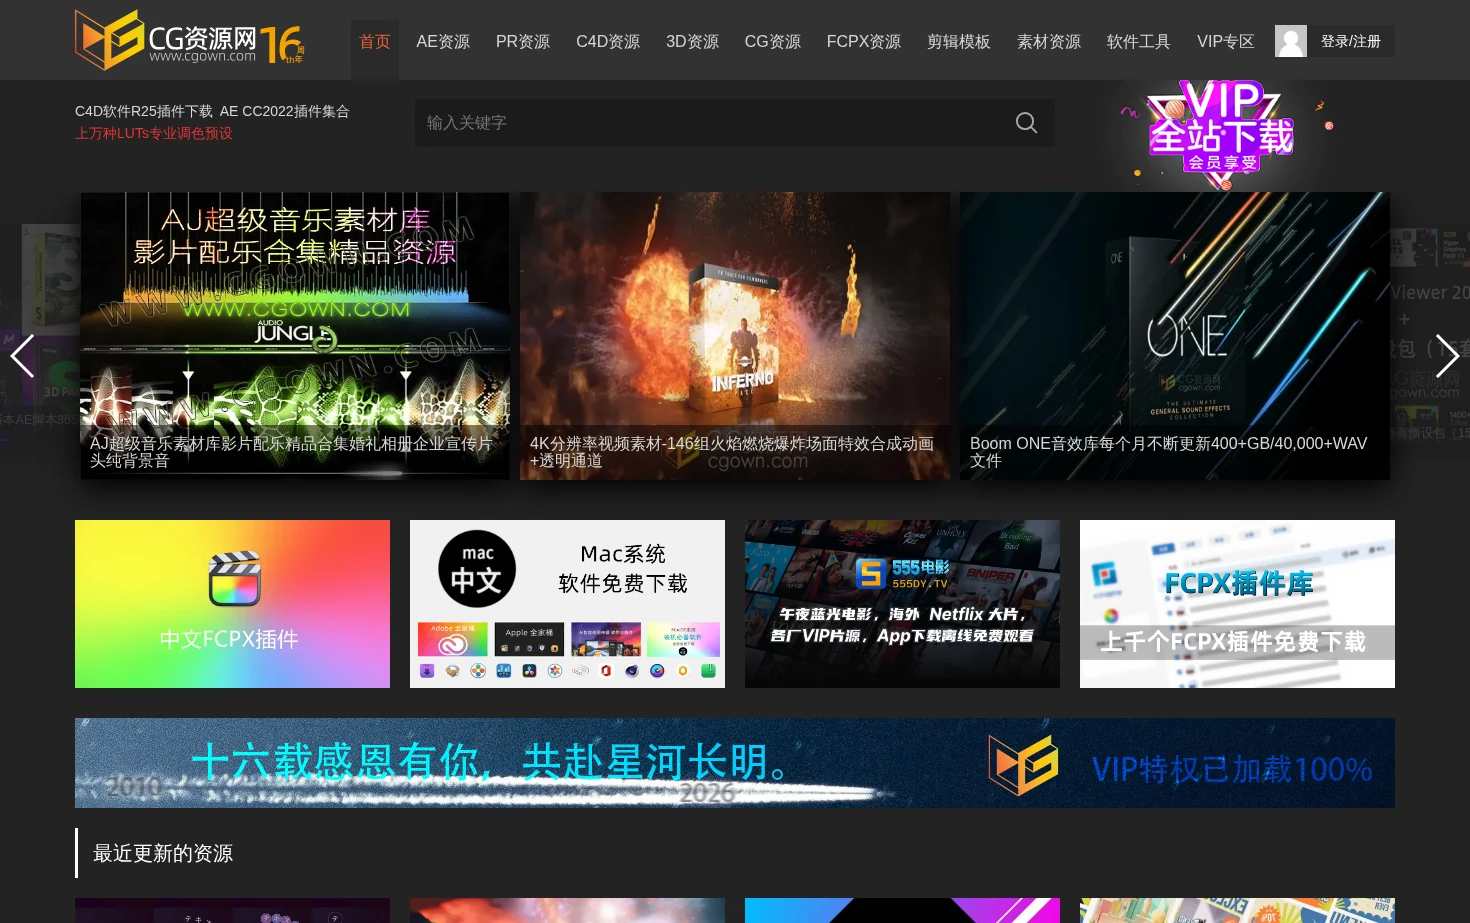Viewport: 1470px width, 923px height.
Task: Go to next carousel slide arrow
Action: pos(1447,356)
